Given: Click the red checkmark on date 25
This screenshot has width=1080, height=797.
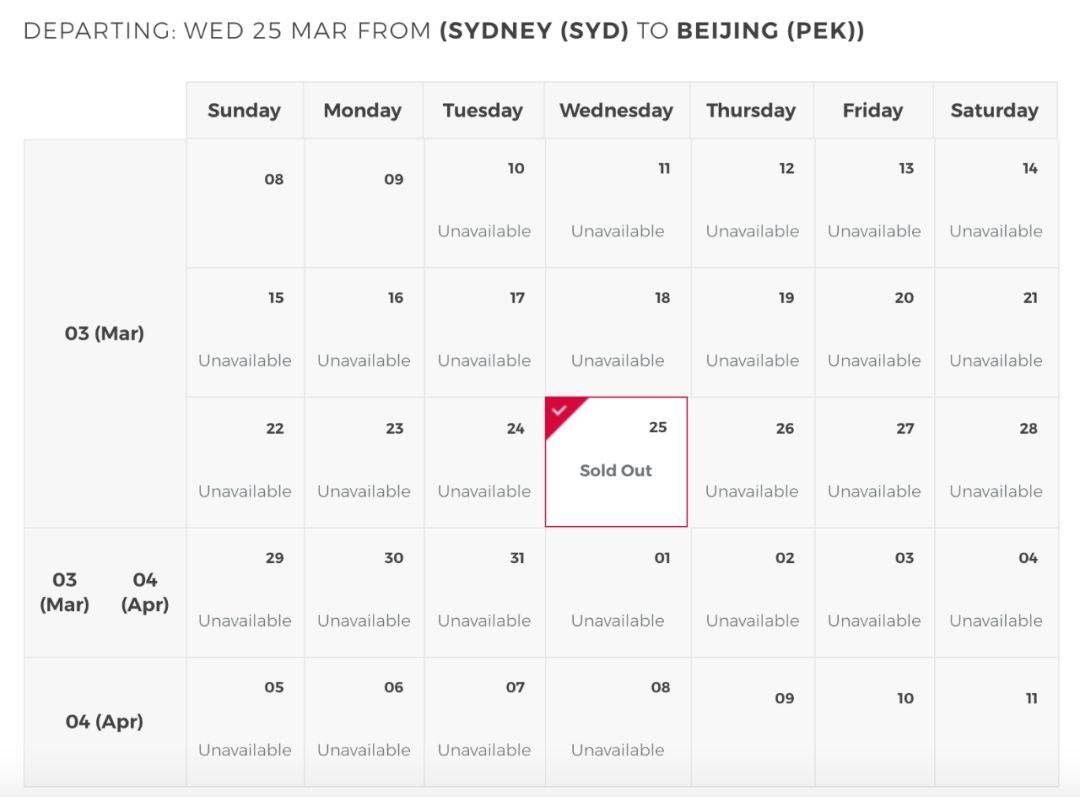Looking at the screenshot, I should click(559, 411).
